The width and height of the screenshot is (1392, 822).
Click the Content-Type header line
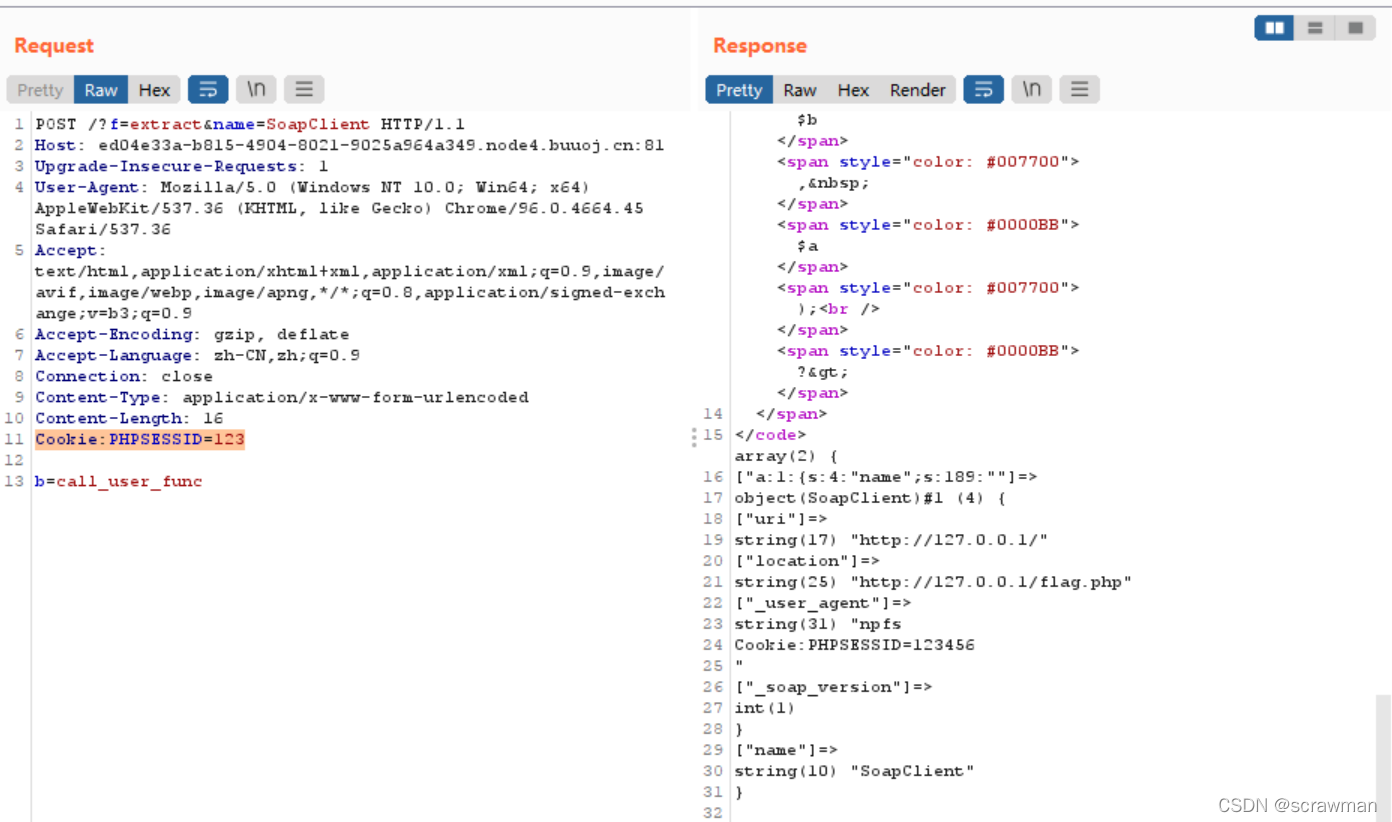282,398
